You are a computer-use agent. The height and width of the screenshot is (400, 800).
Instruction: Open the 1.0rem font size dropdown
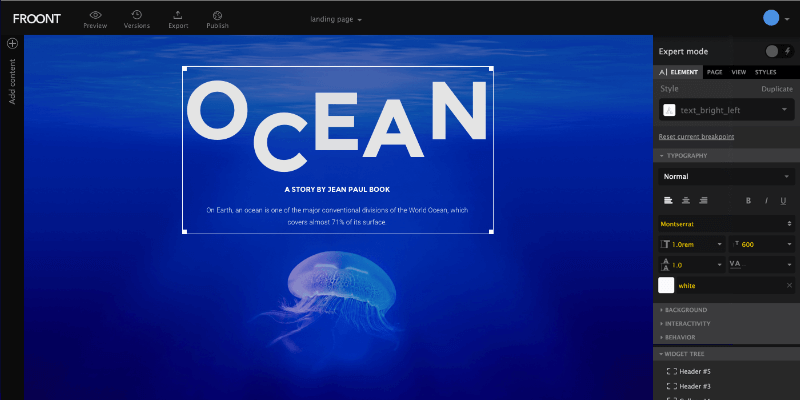(692, 244)
